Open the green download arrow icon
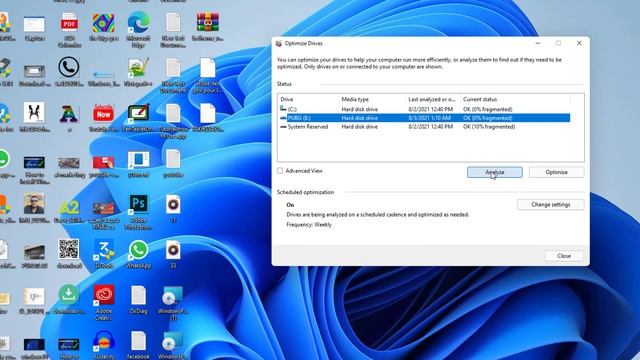The width and height of the screenshot is (640, 360). (x=69, y=295)
